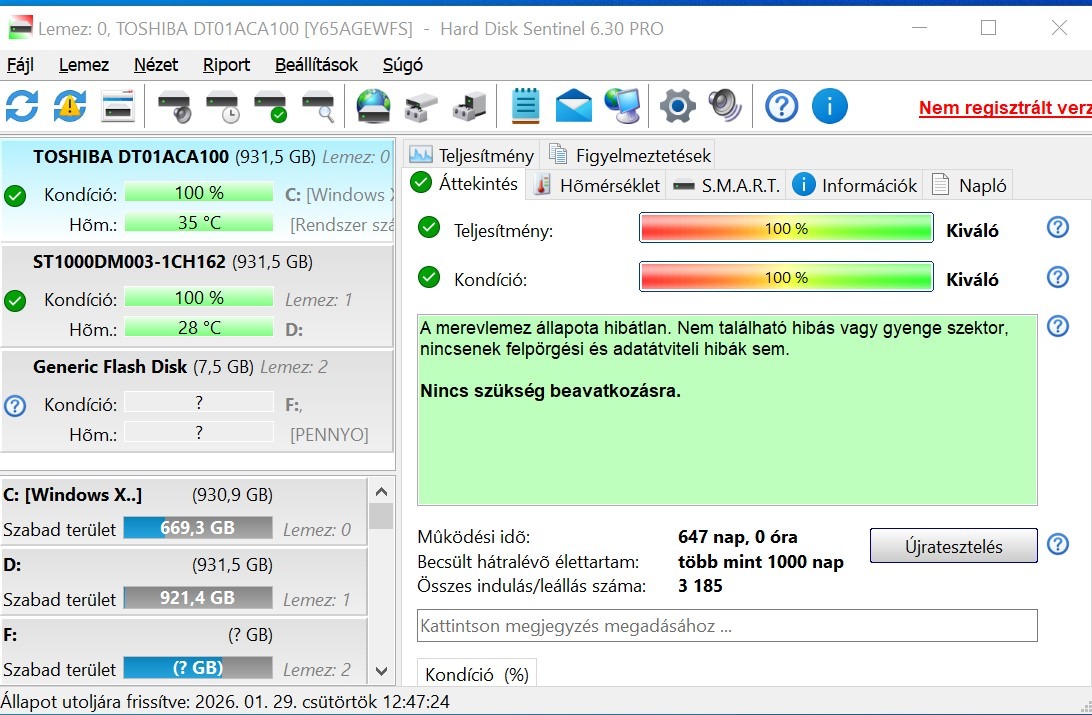Click the Nem regisztrált verzió link
Viewport: 1092px width, 715px height.
[1005, 108]
